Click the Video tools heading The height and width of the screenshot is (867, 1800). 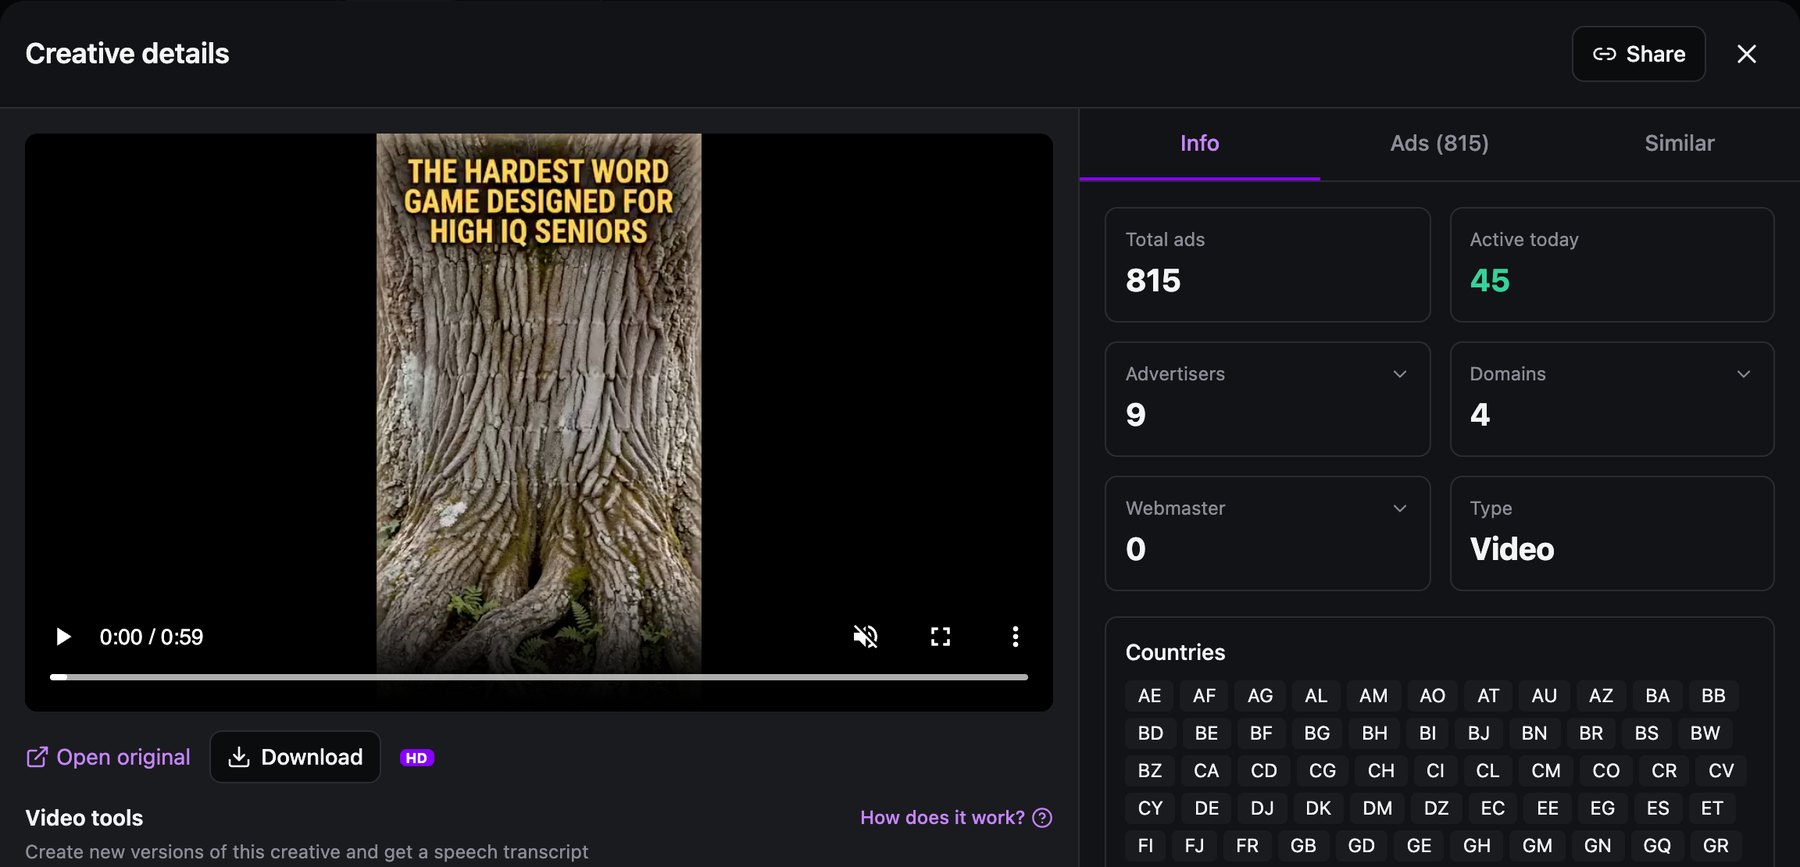(x=84, y=818)
